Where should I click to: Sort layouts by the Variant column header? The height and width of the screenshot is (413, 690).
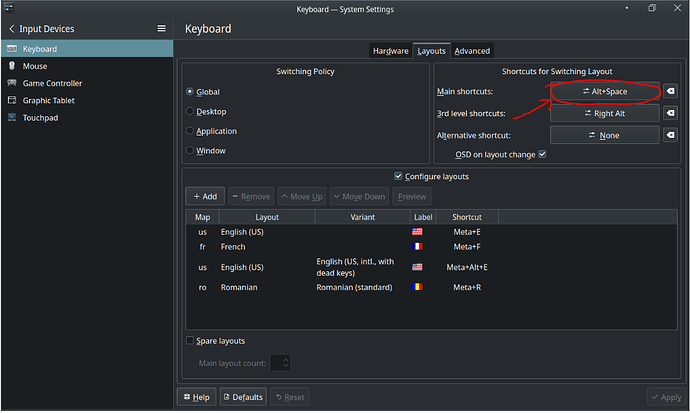tap(362, 217)
